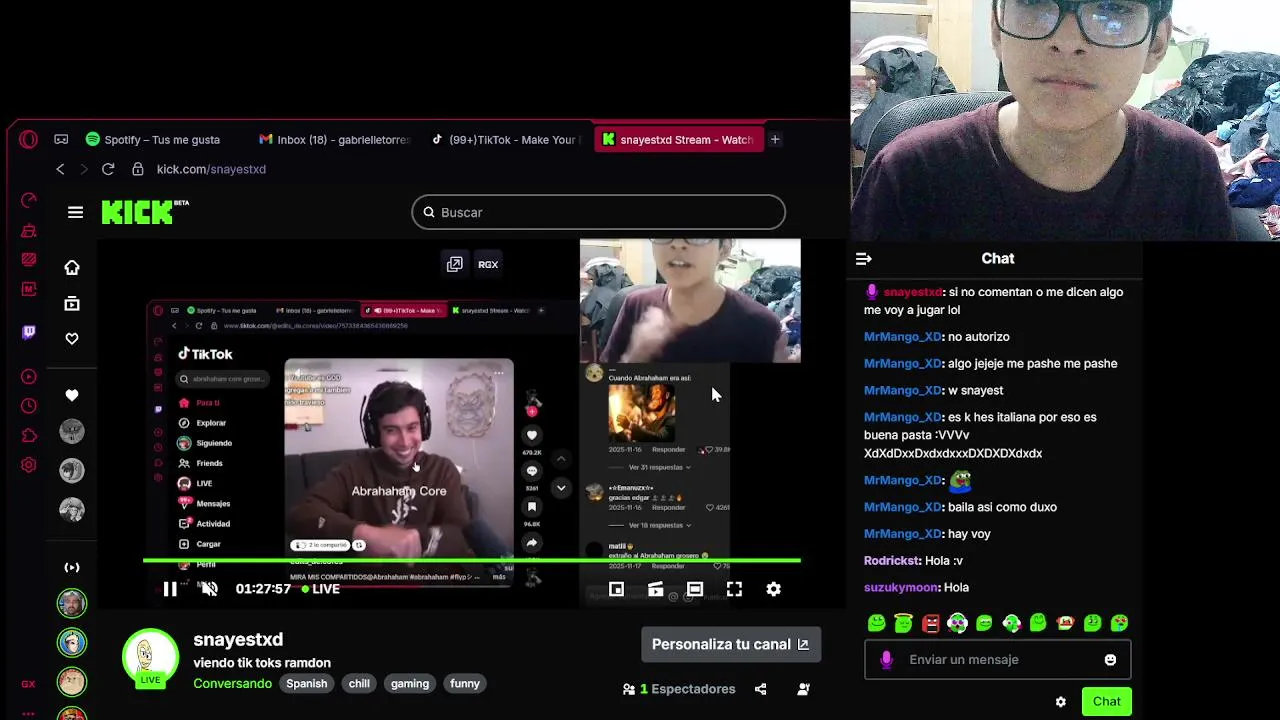This screenshot has height=720, width=1280.
Task: Toggle theater mode in player
Action: coord(695,589)
